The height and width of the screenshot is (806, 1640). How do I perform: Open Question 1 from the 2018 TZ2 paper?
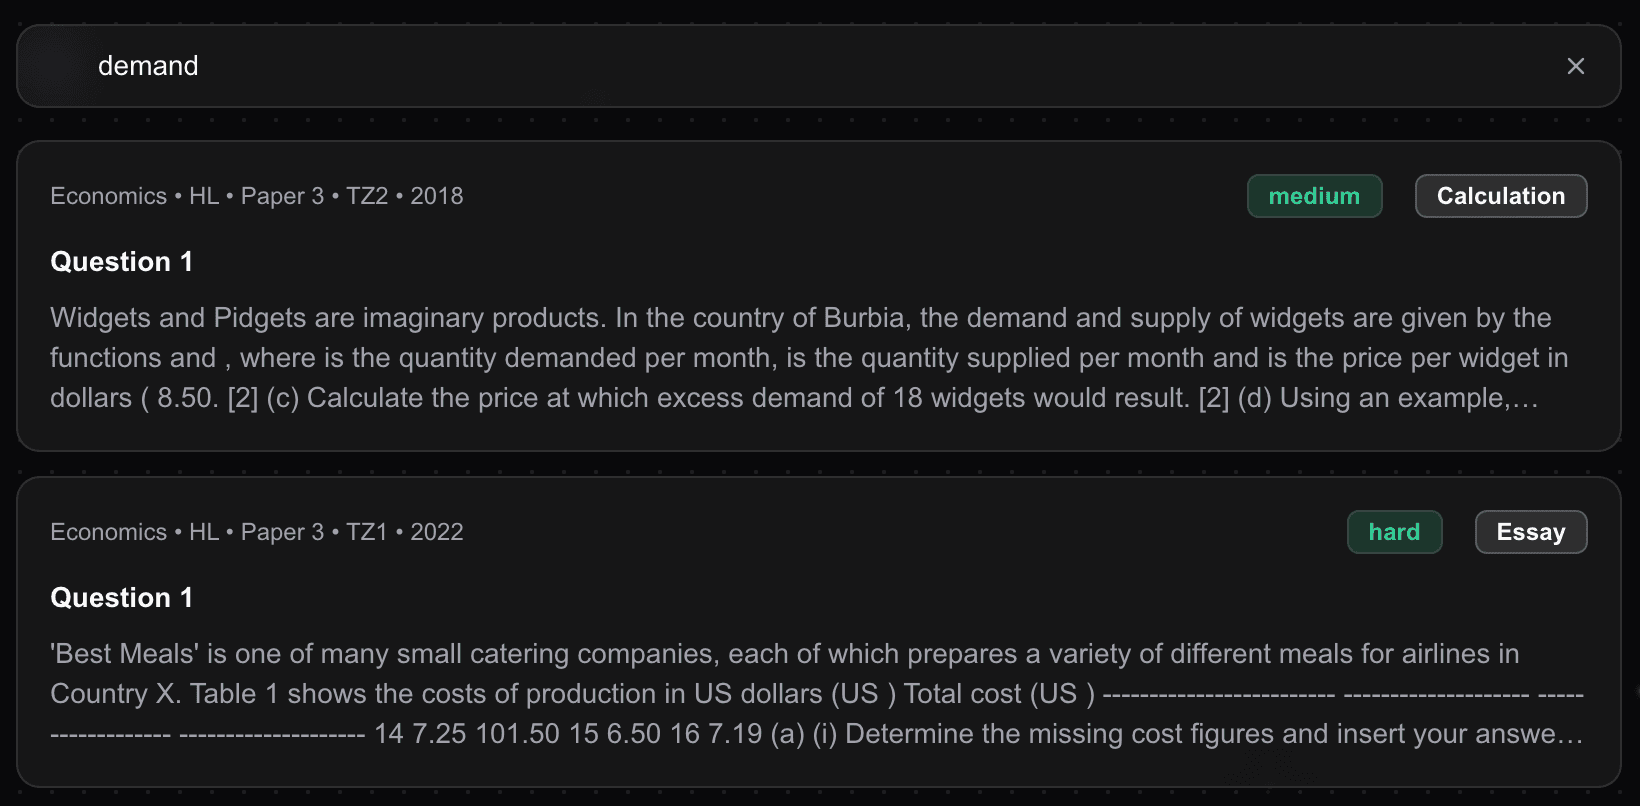tap(121, 261)
